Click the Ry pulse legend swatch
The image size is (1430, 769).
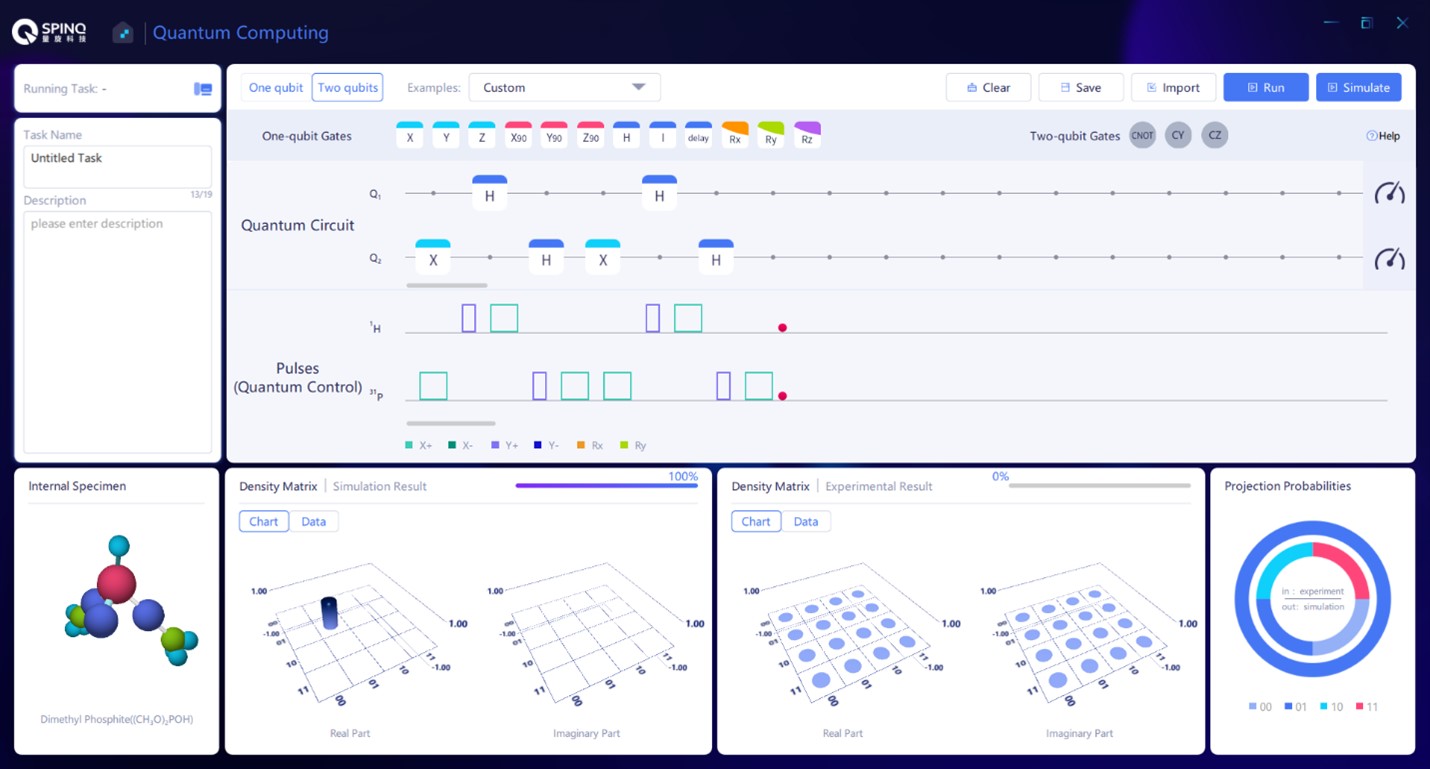pos(624,445)
